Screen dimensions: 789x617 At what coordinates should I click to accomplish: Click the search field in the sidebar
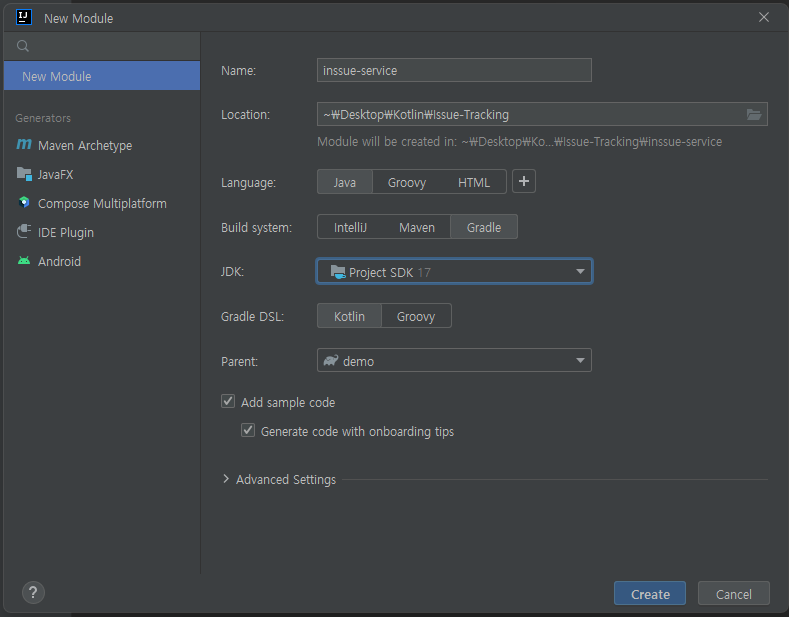[x=102, y=46]
